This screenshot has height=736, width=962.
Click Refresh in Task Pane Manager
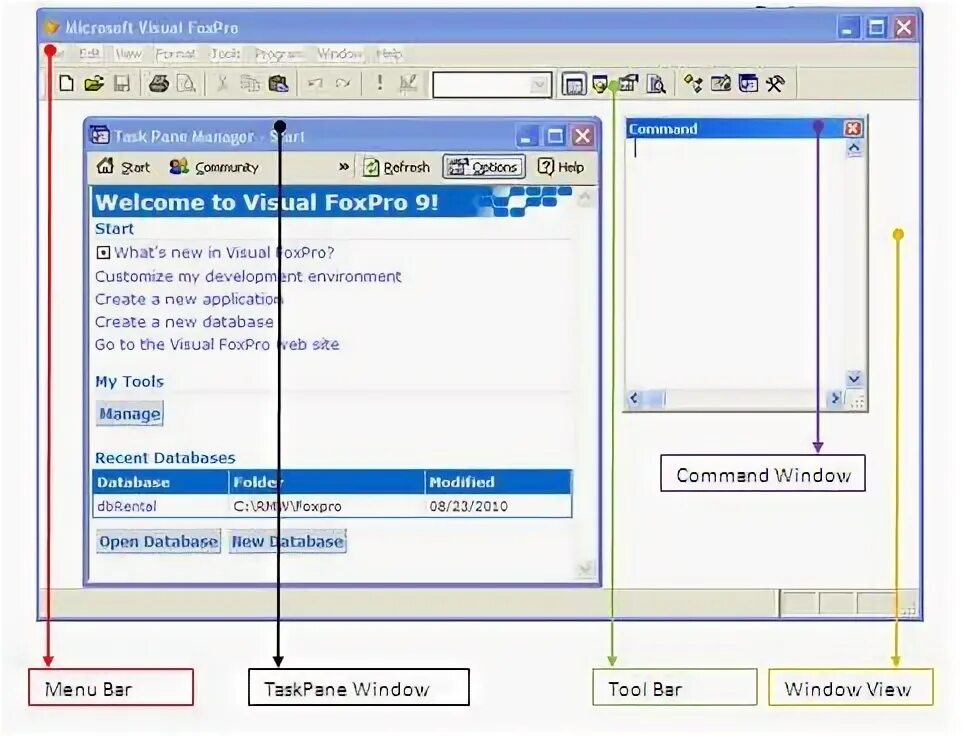point(396,167)
